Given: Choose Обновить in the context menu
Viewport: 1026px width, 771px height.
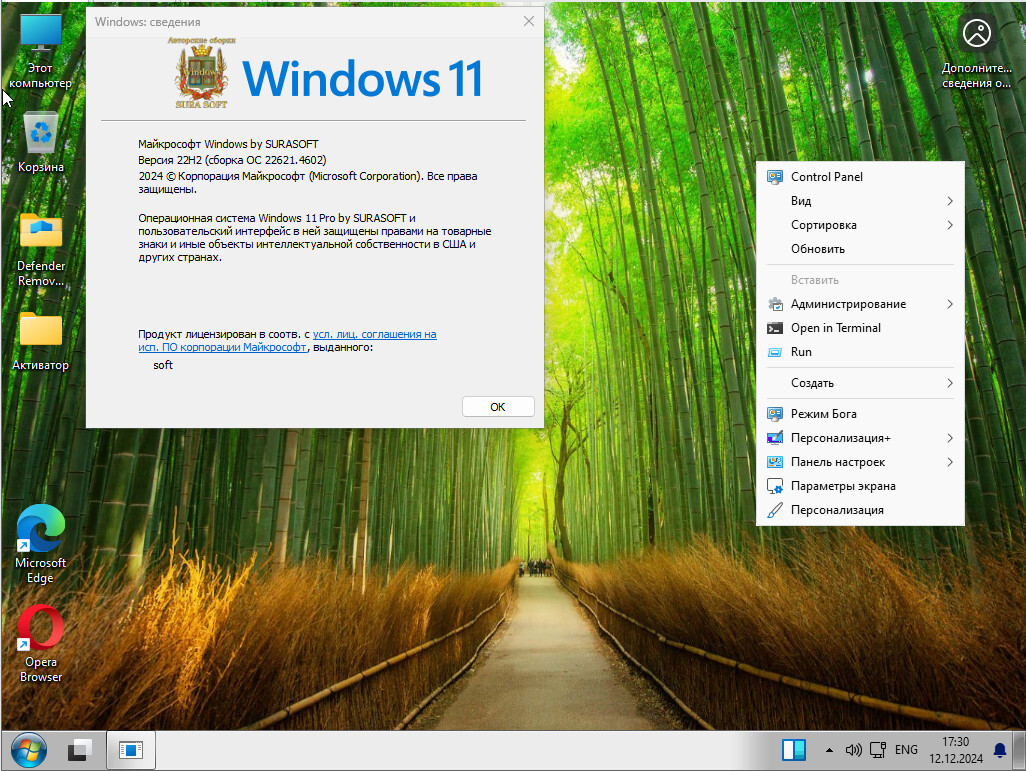Looking at the screenshot, I should tap(860, 249).
